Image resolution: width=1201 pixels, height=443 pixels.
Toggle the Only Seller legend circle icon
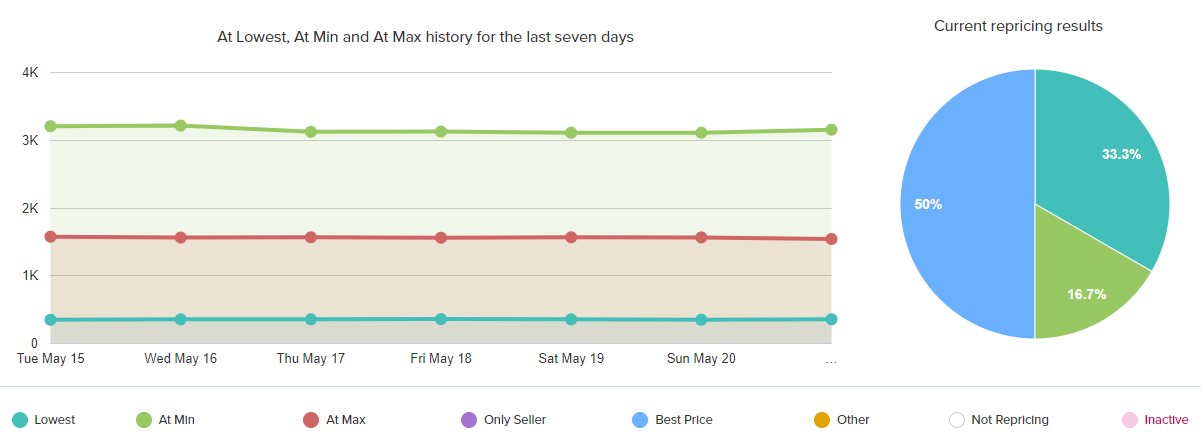click(x=469, y=420)
